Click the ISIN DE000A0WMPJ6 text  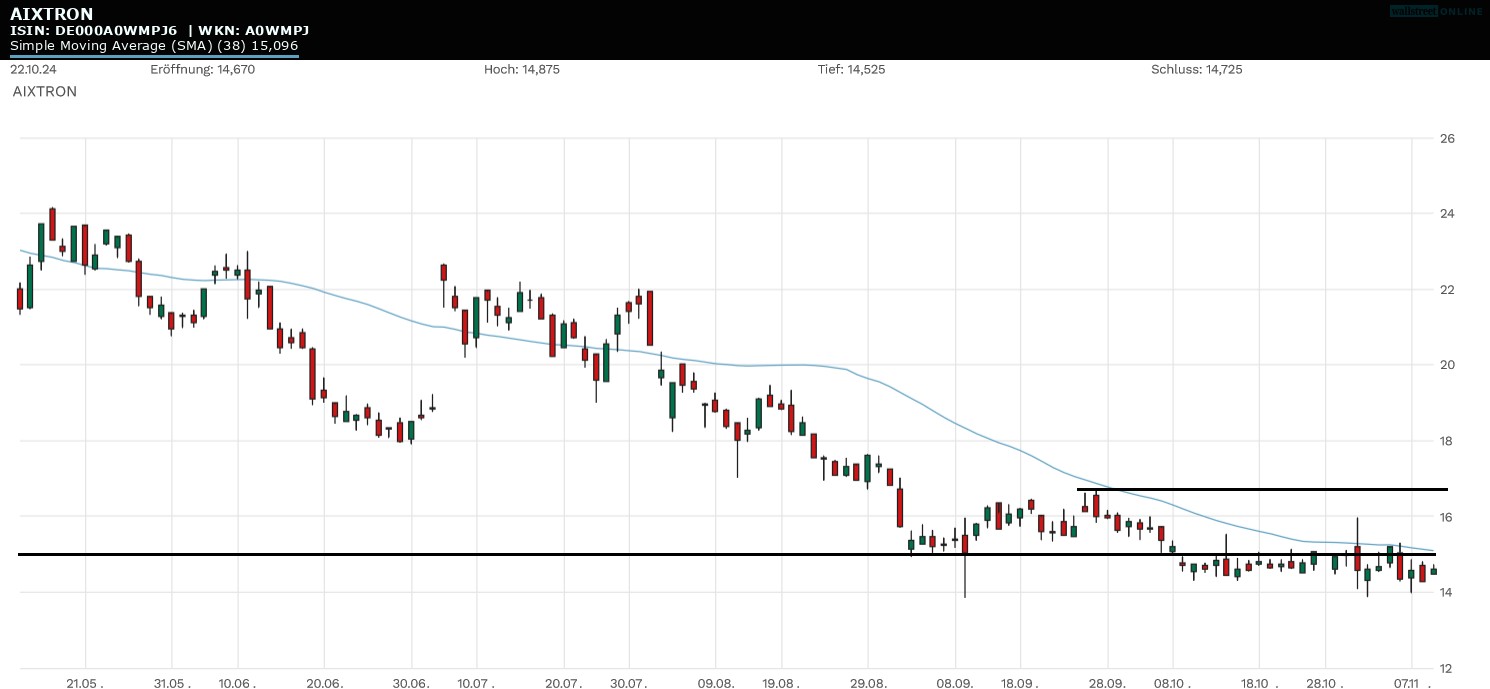pyautogui.click(x=94, y=30)
